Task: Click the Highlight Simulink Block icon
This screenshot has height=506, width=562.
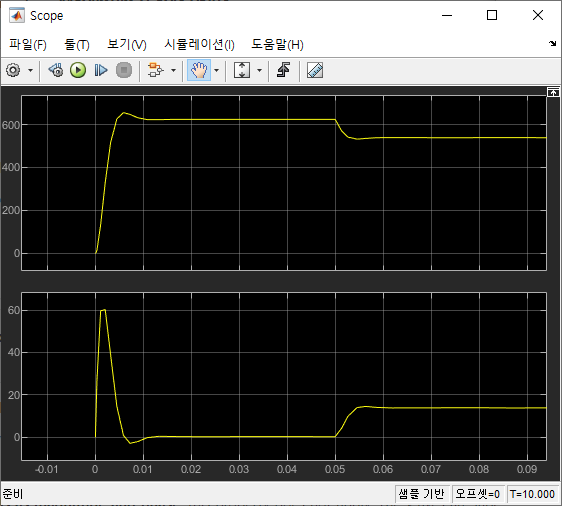Action: (156, 70)
